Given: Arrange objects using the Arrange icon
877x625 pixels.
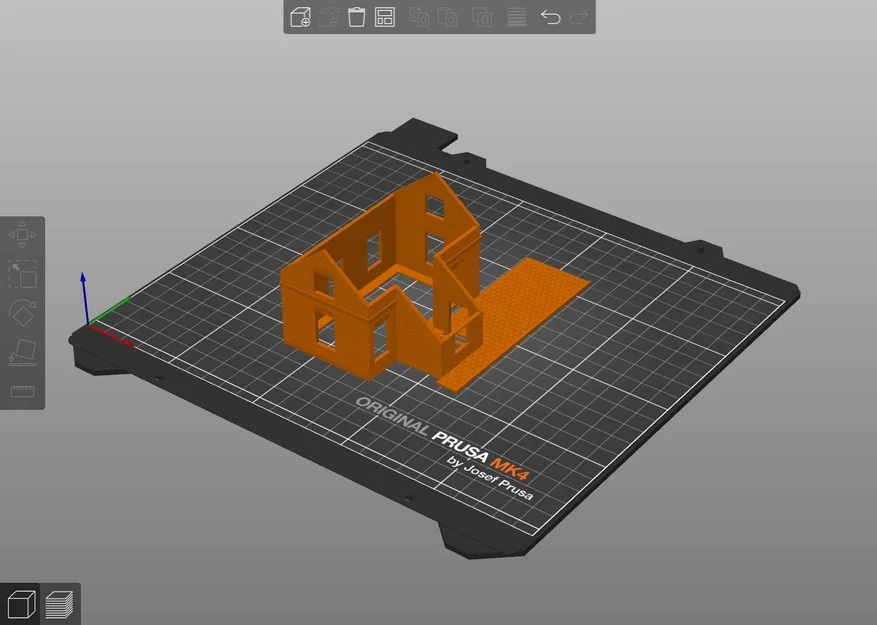Looking at the screenshot, I should point(385,17).
